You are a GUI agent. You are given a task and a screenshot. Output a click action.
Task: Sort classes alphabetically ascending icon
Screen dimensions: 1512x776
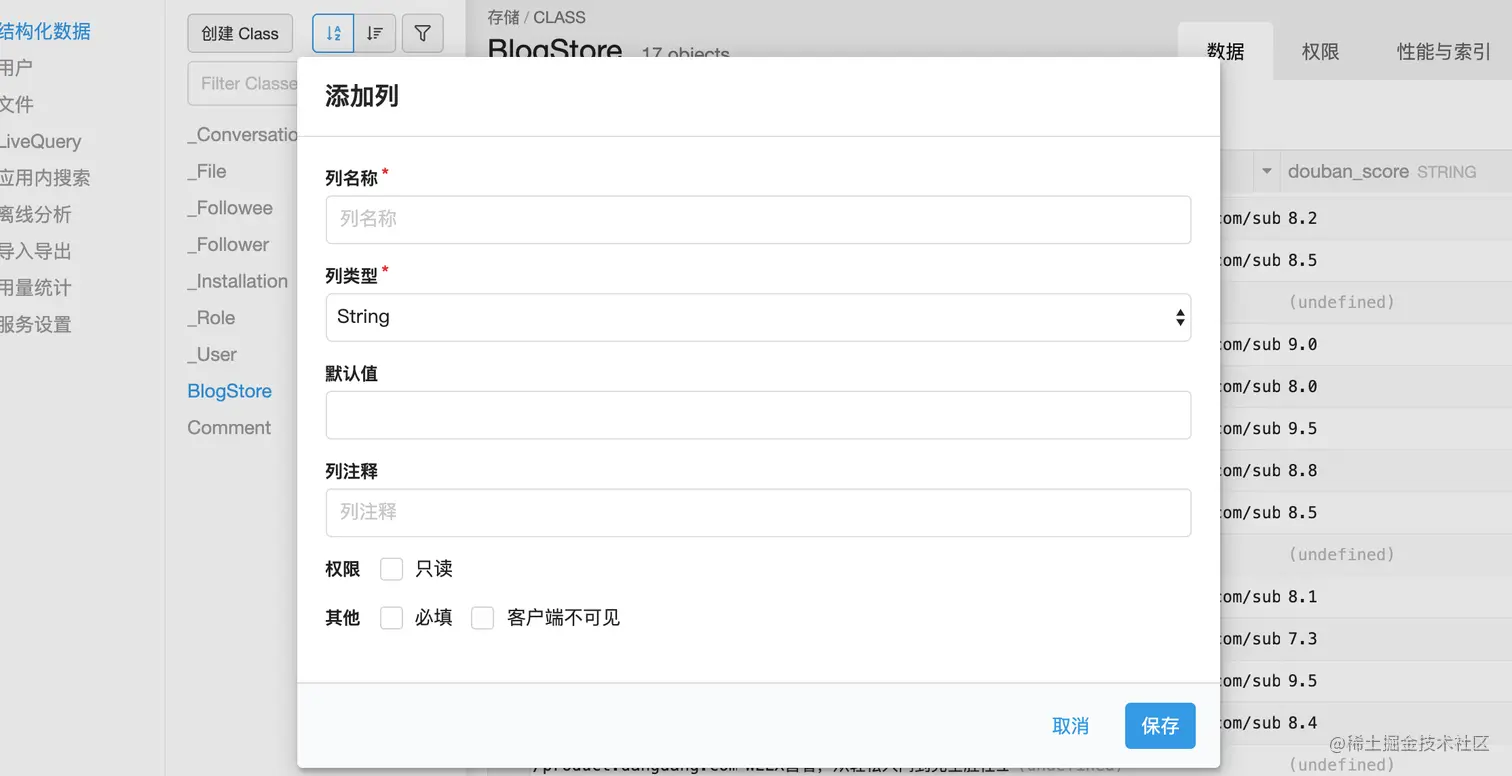click(x=333, y=33)
